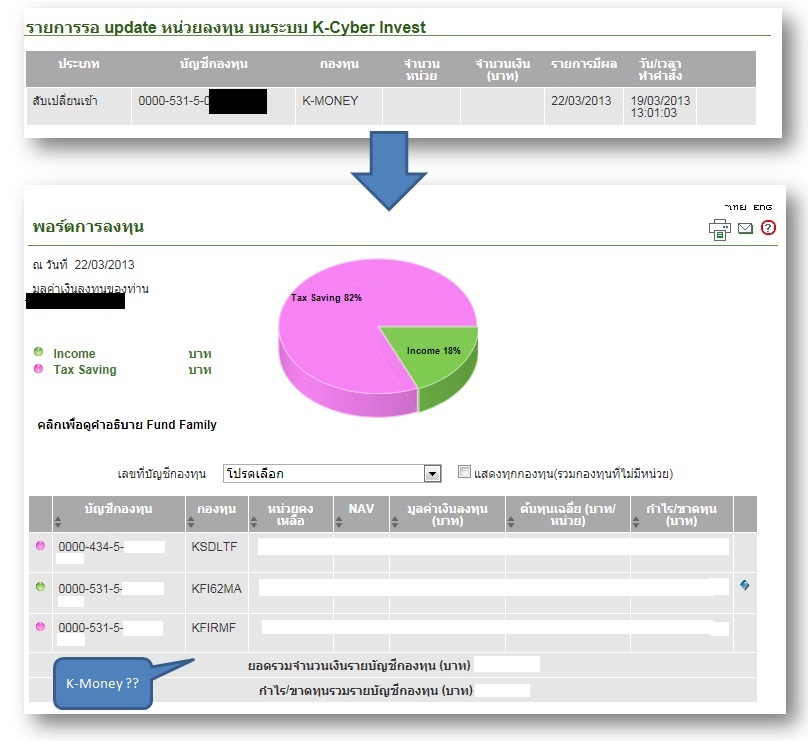Click the พอร์ตการลงทุน heading

88,227
